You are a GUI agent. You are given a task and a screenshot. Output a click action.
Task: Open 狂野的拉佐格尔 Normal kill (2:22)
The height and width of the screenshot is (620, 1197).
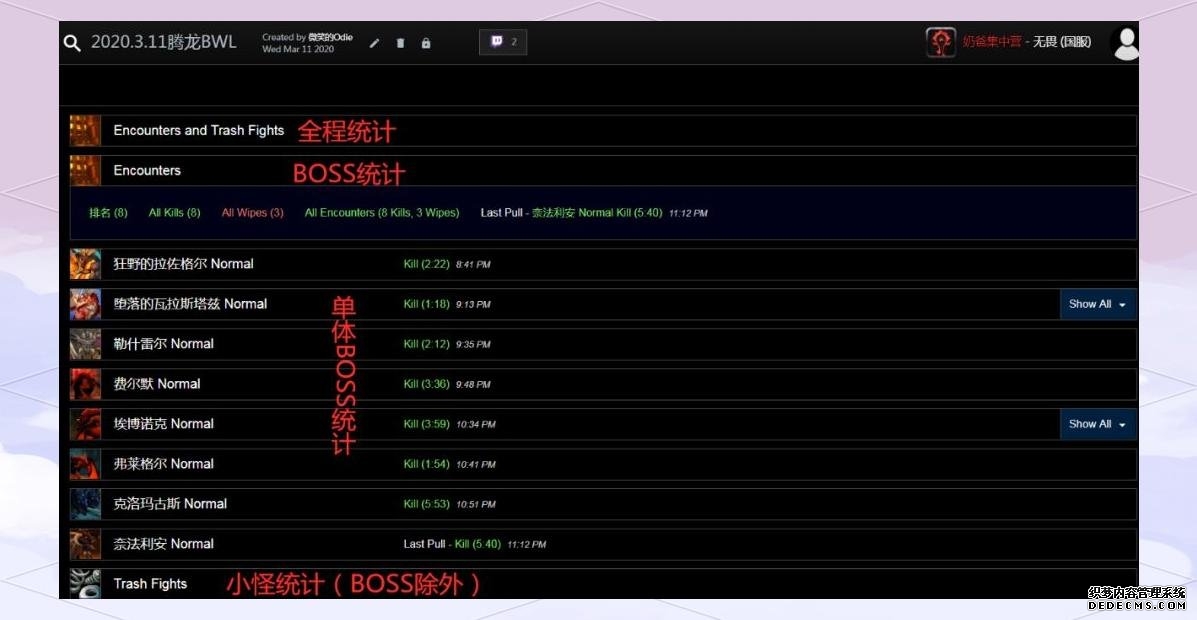(x=425, y=264)
